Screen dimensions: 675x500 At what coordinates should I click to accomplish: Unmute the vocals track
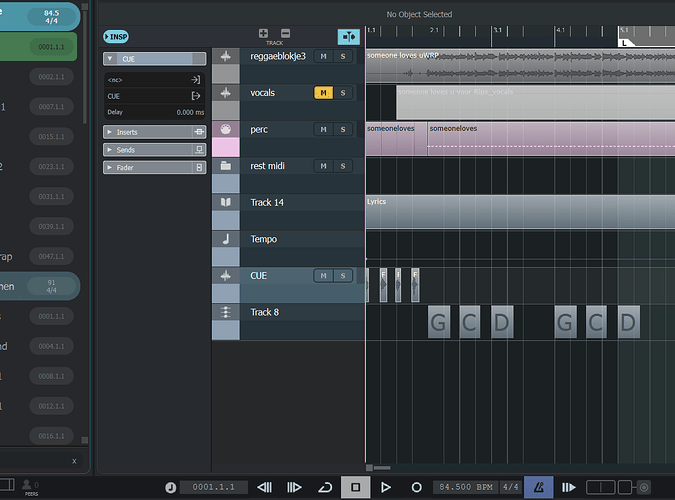click(323, 93)
